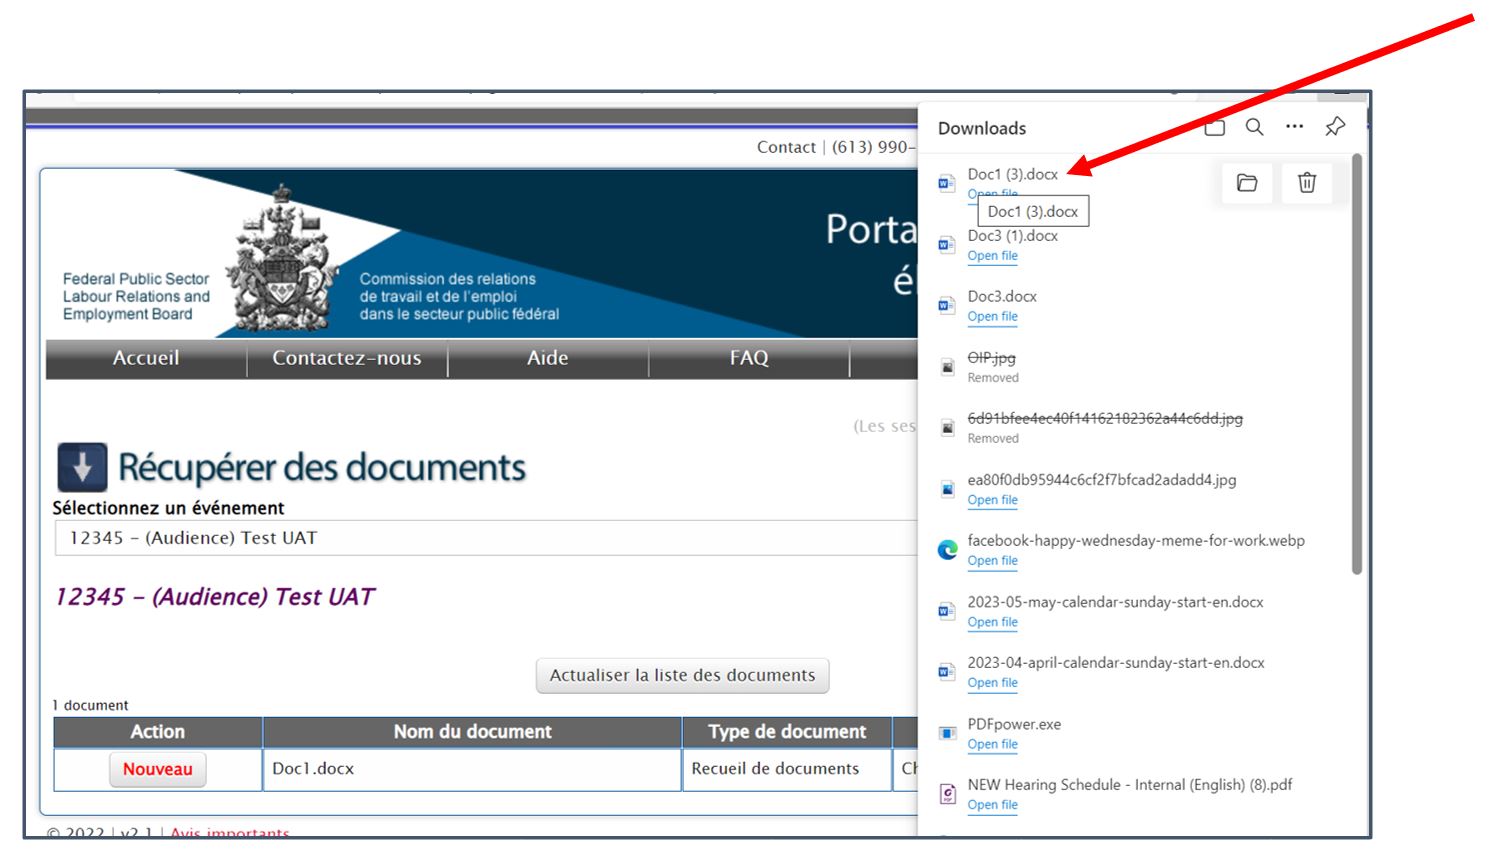Click the red Nouveau button

[158, 769]
